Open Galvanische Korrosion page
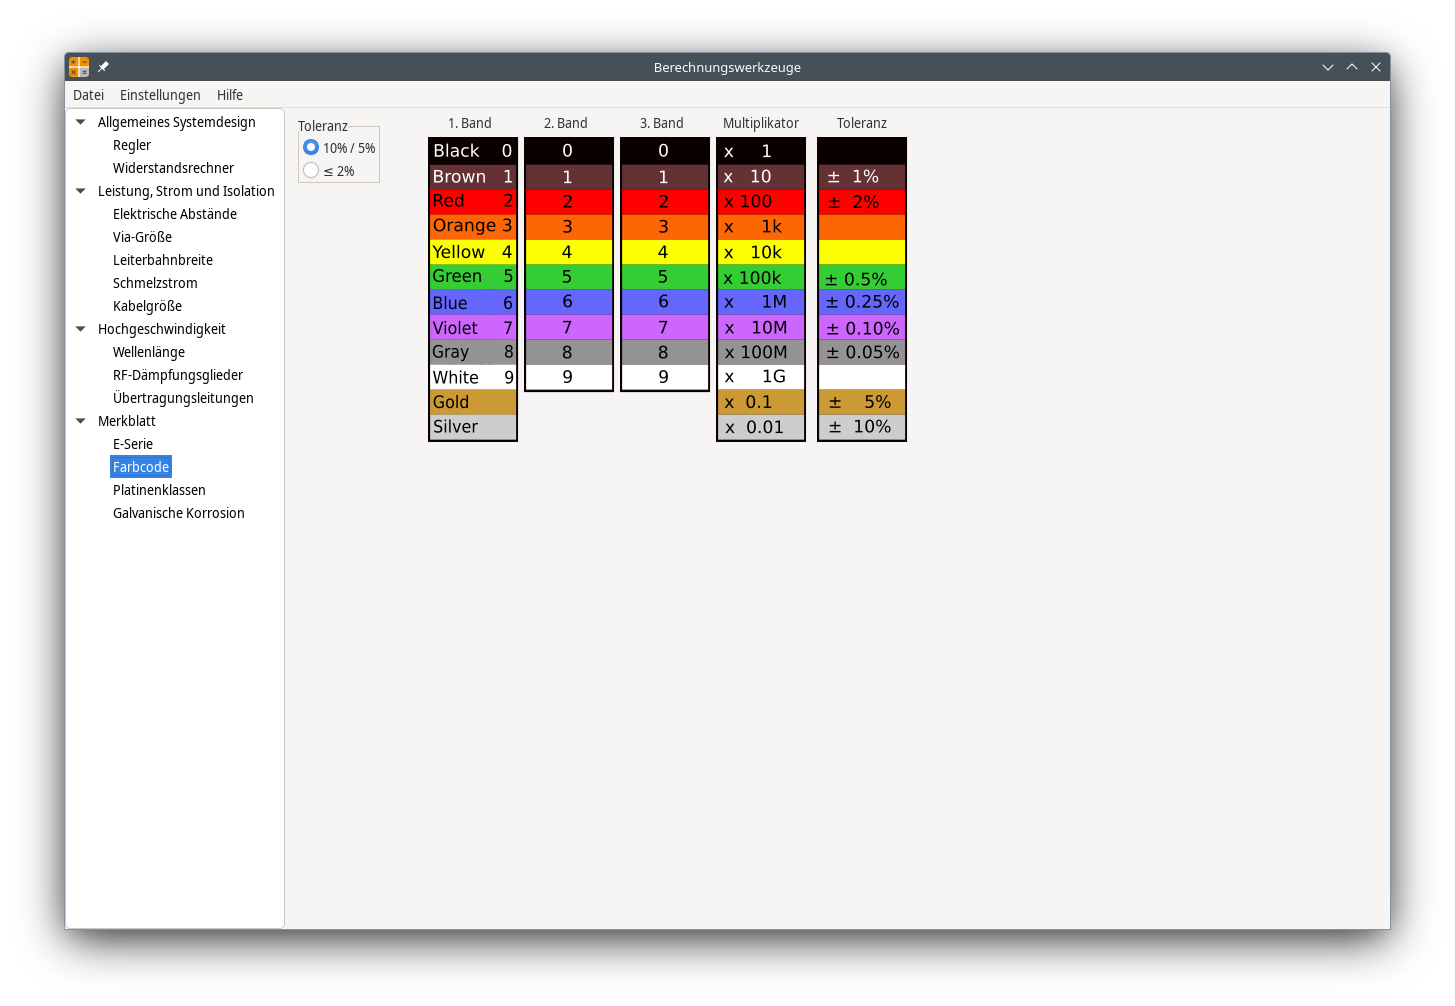Screen dimensions: 1455x1006 178,513
